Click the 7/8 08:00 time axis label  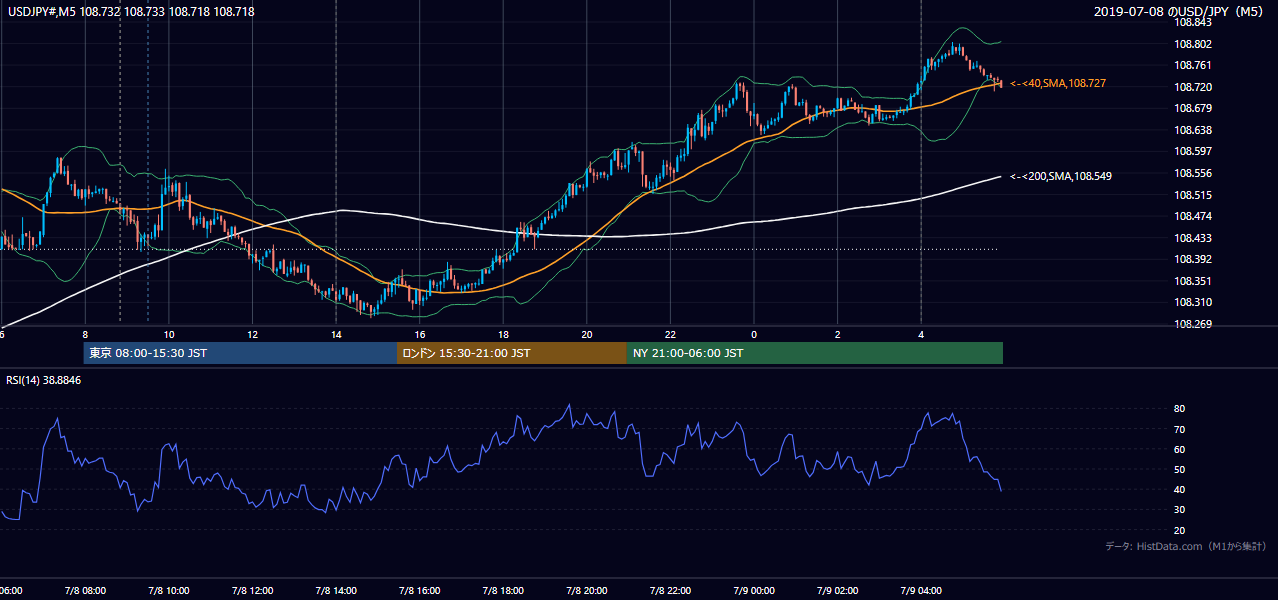point(85,591)
